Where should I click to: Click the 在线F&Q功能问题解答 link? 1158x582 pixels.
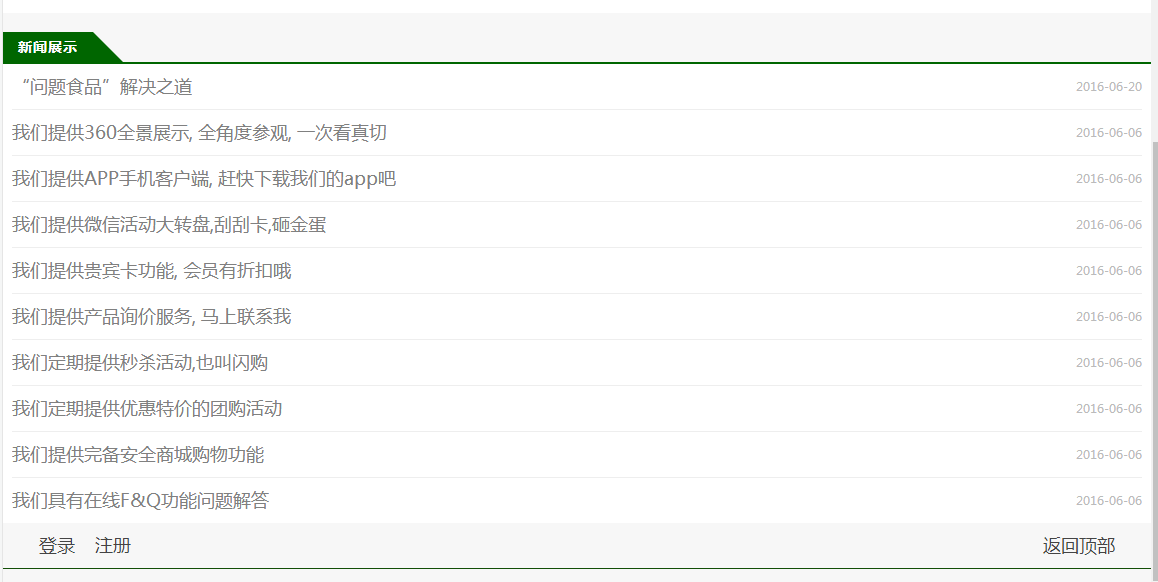tap(140, 501)
